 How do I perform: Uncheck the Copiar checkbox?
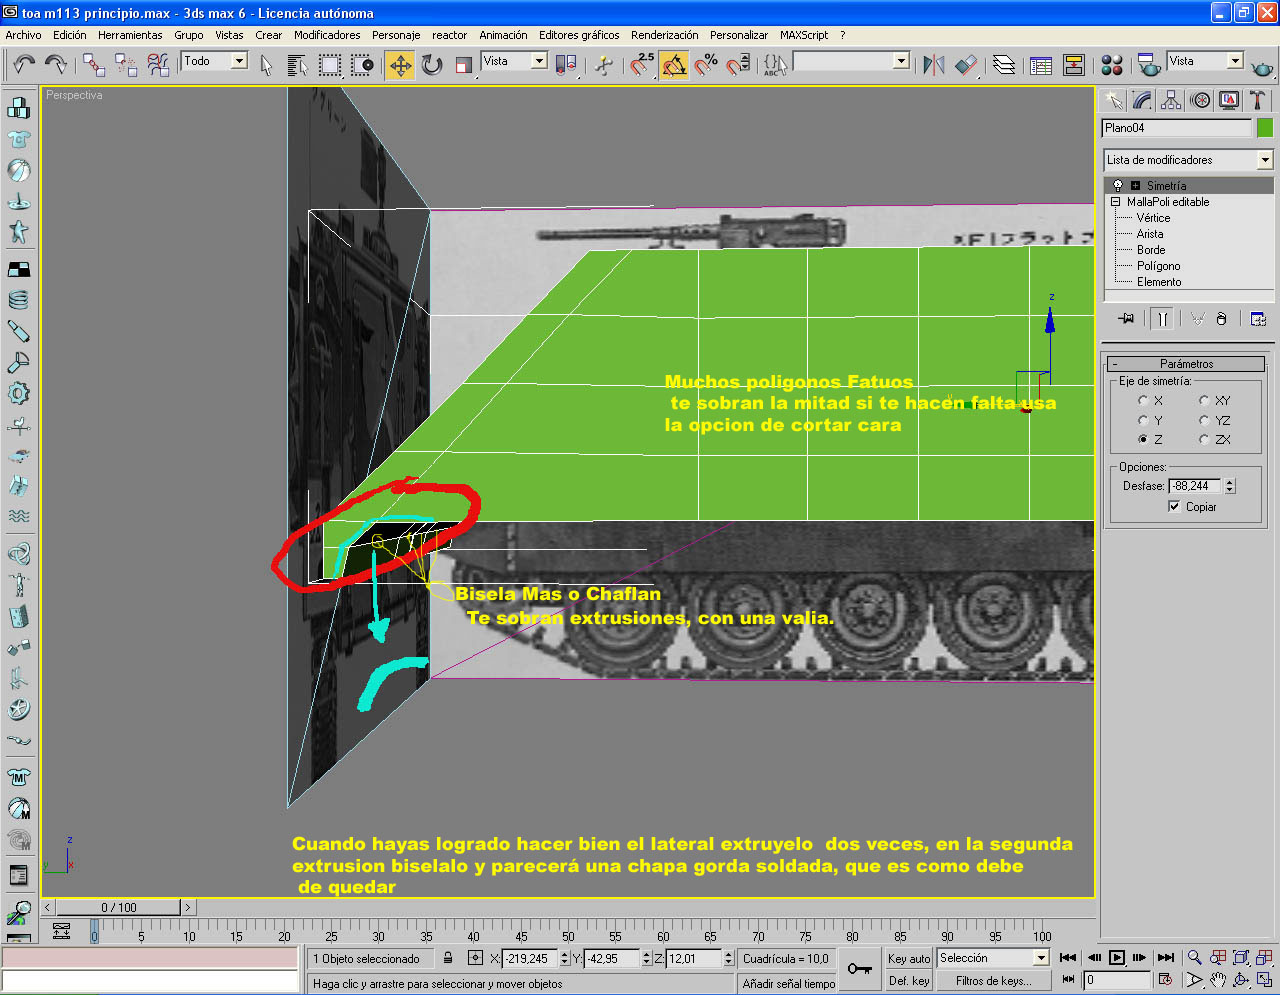(x=1174, y=507)
